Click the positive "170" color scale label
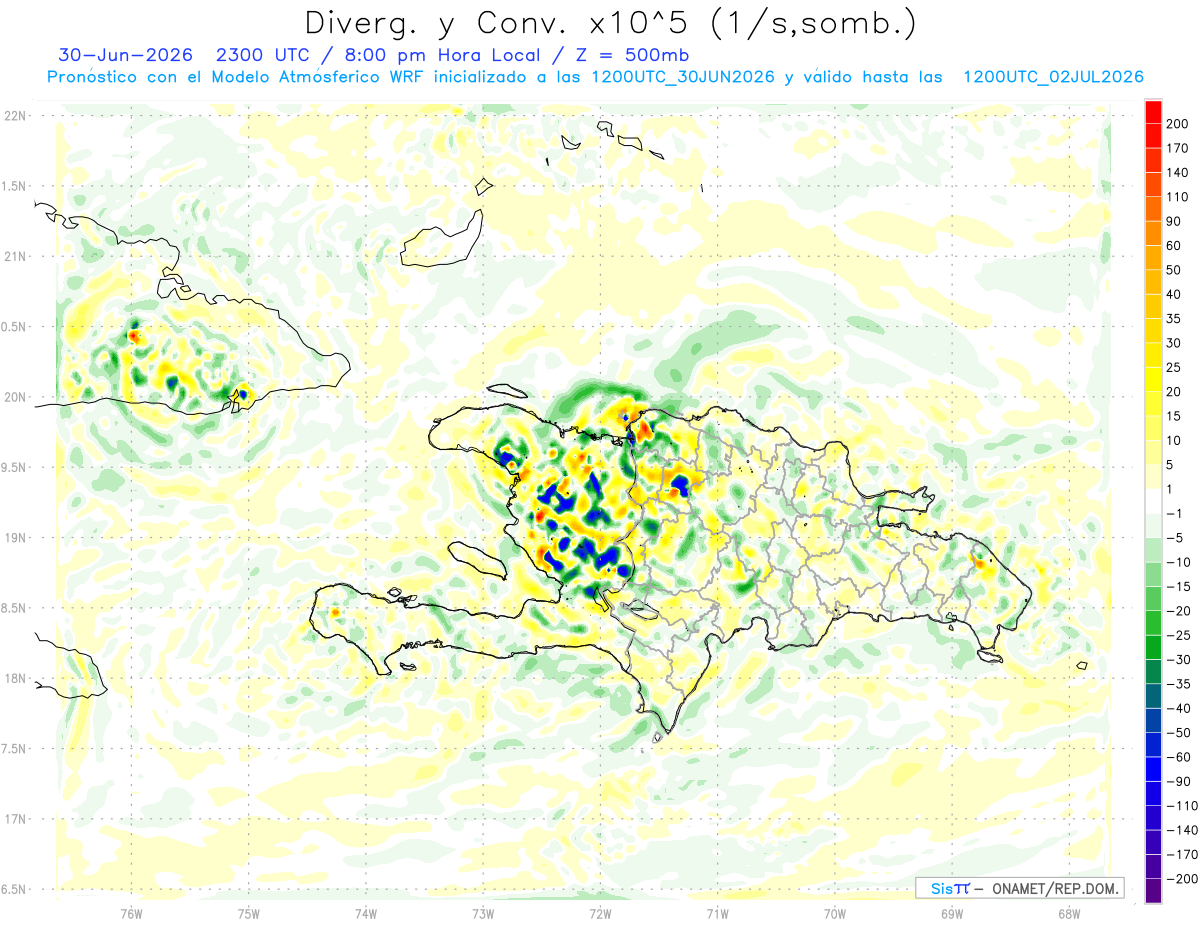The image size is (1200, 927). [1179, 148]
